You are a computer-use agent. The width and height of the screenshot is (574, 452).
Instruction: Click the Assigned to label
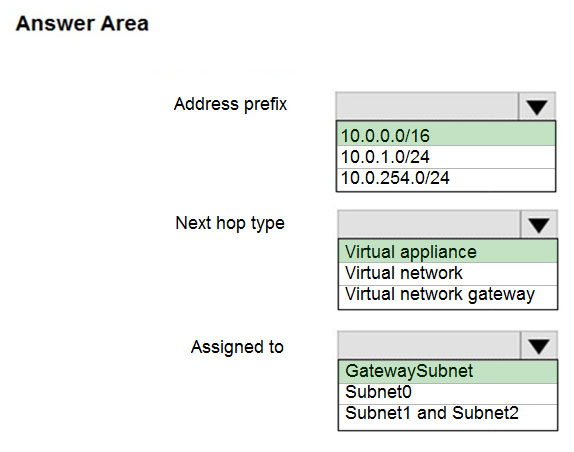tap(237, 347)
